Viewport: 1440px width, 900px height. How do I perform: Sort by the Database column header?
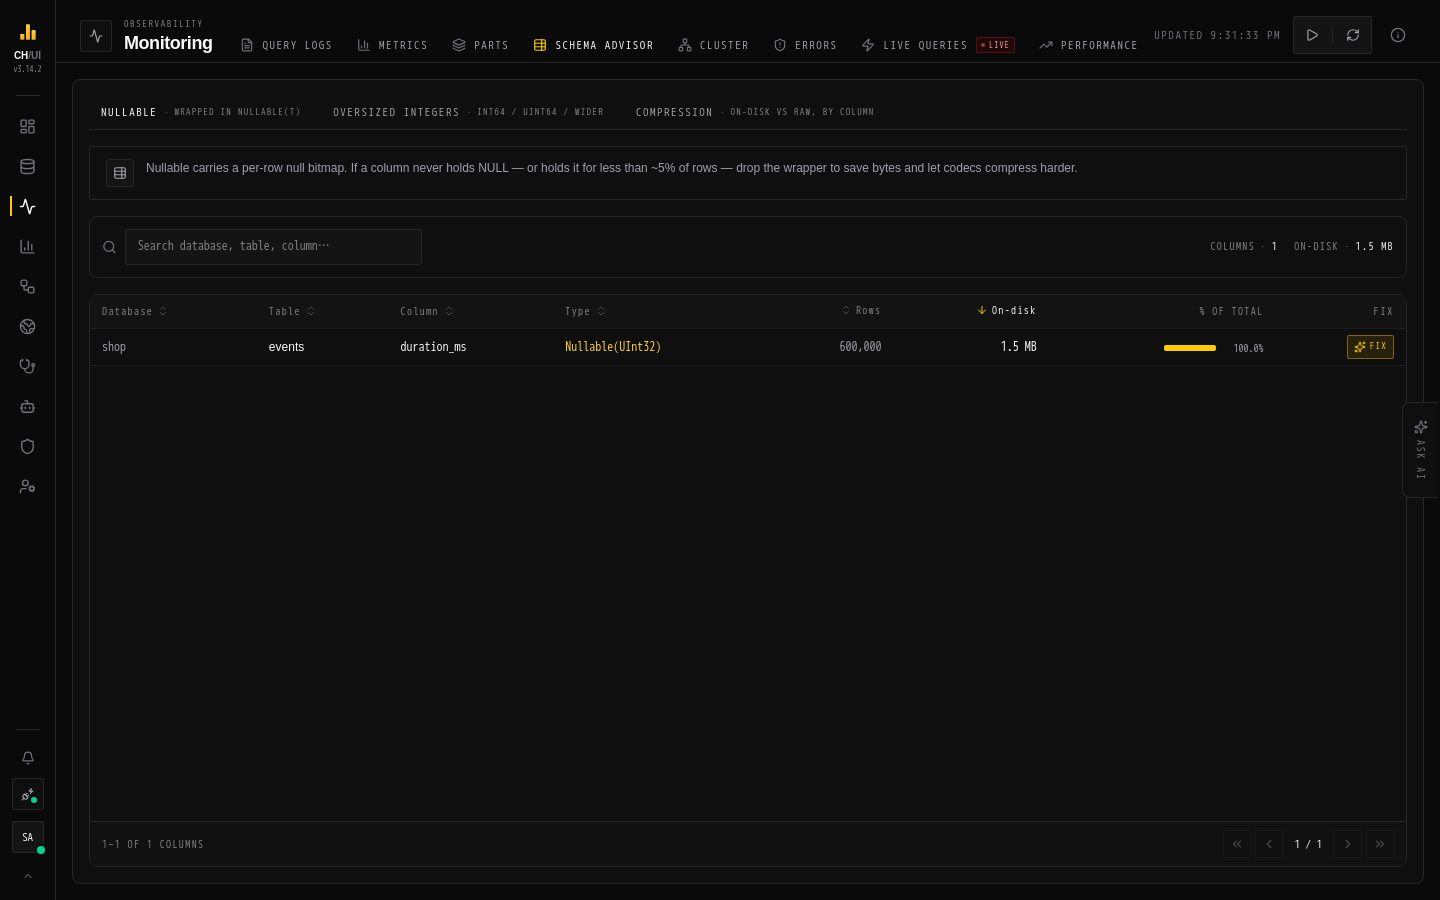[134, 311]
